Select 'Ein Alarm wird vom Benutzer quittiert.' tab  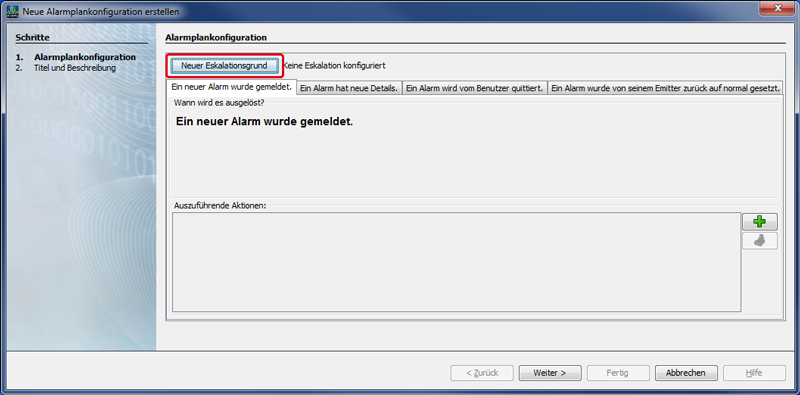pos(474,88)
